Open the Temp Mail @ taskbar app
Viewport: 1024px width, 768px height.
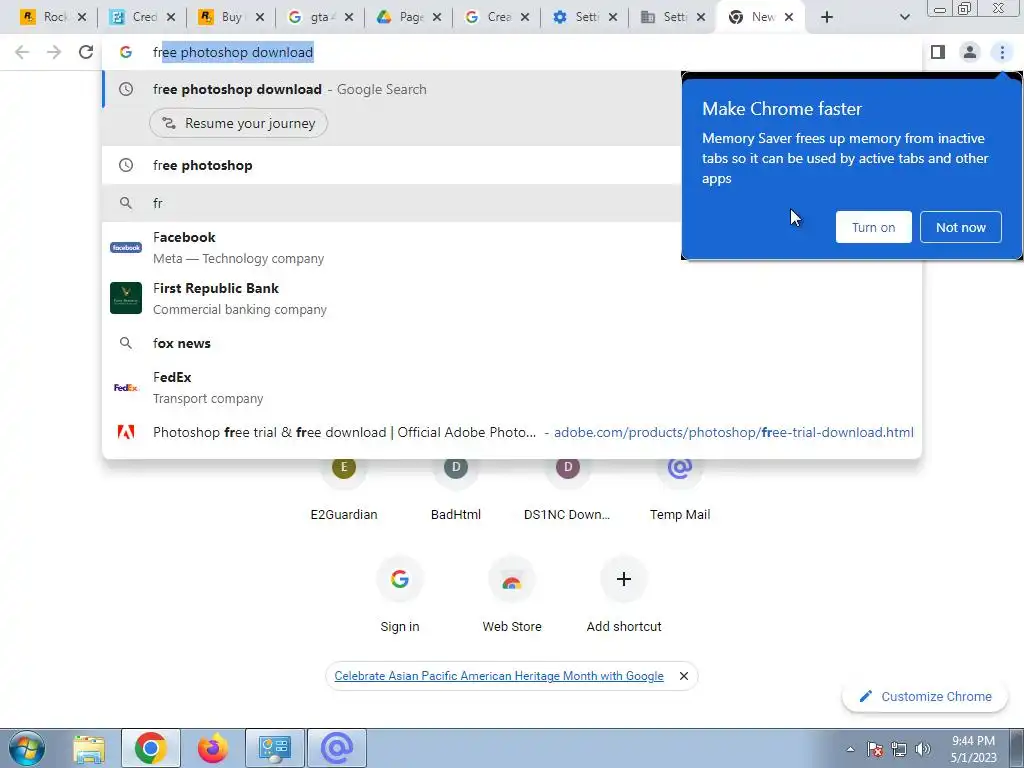click(x=337, y=748)
